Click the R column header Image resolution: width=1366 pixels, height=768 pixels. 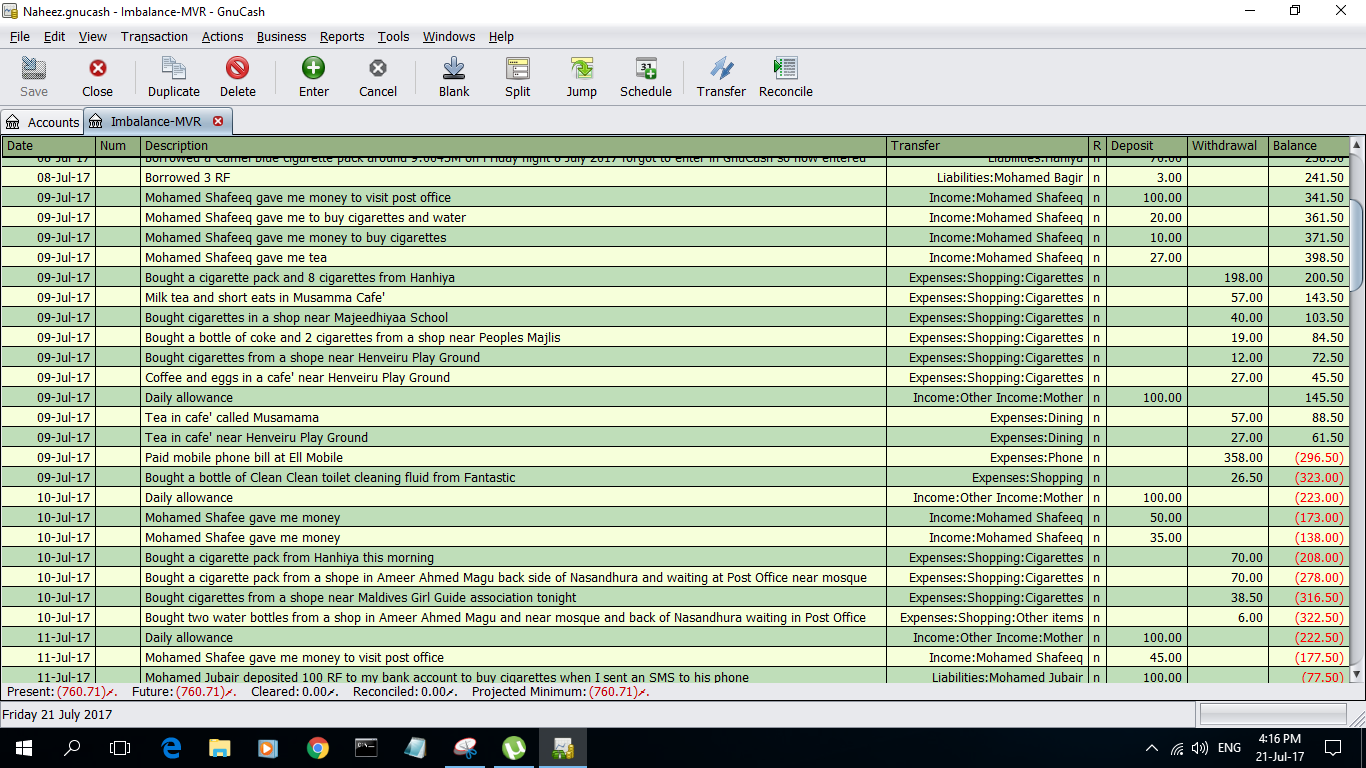coord(1097,146)
